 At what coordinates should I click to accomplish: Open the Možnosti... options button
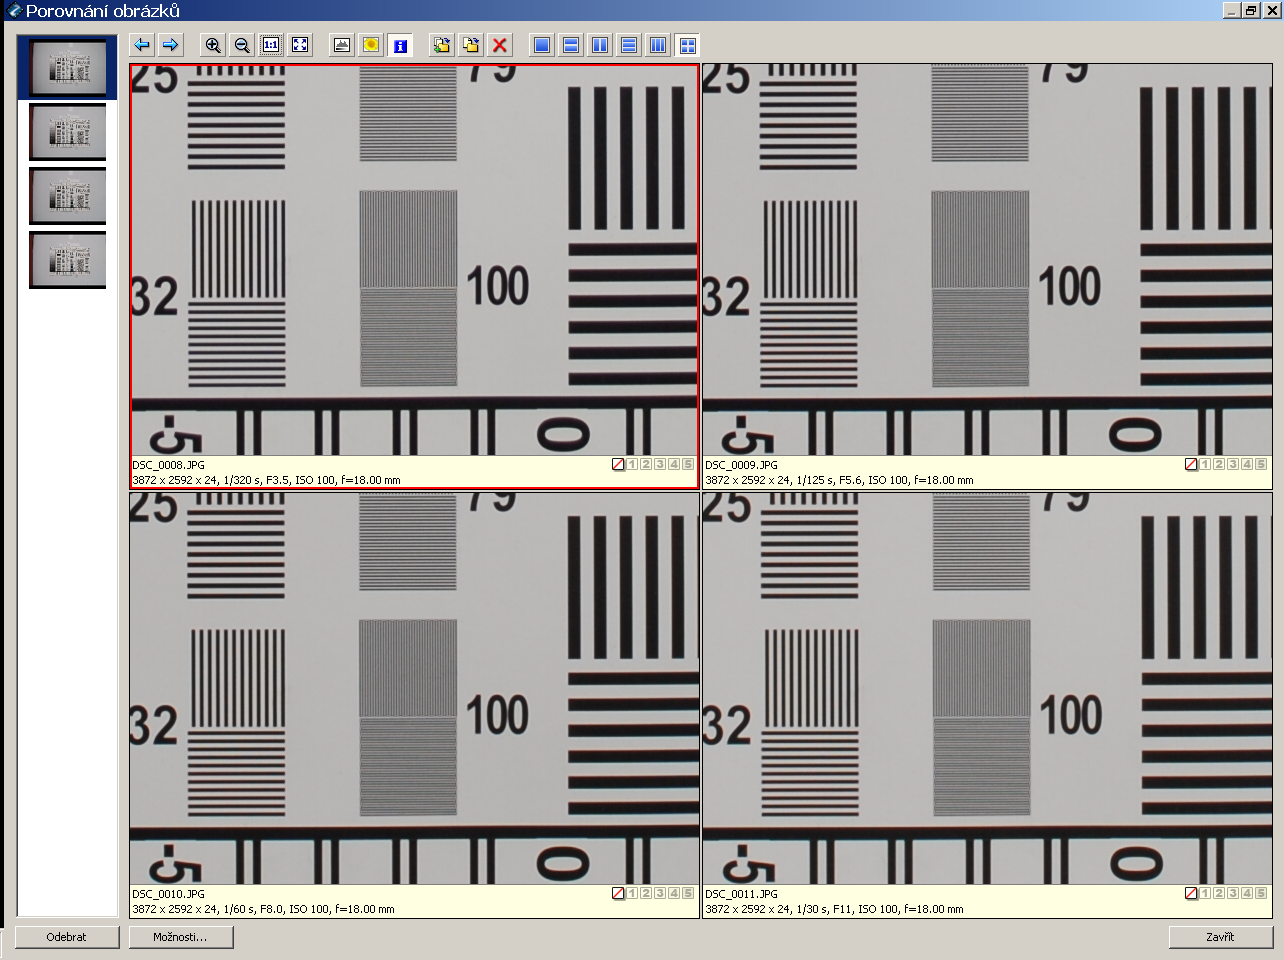coord(181,937)
